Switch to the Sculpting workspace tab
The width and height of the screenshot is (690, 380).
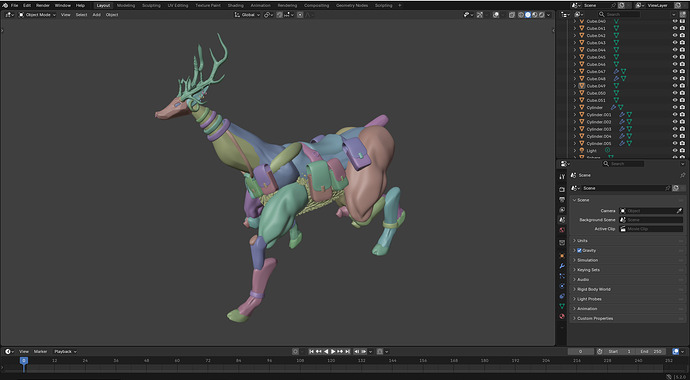coord(151,6)
